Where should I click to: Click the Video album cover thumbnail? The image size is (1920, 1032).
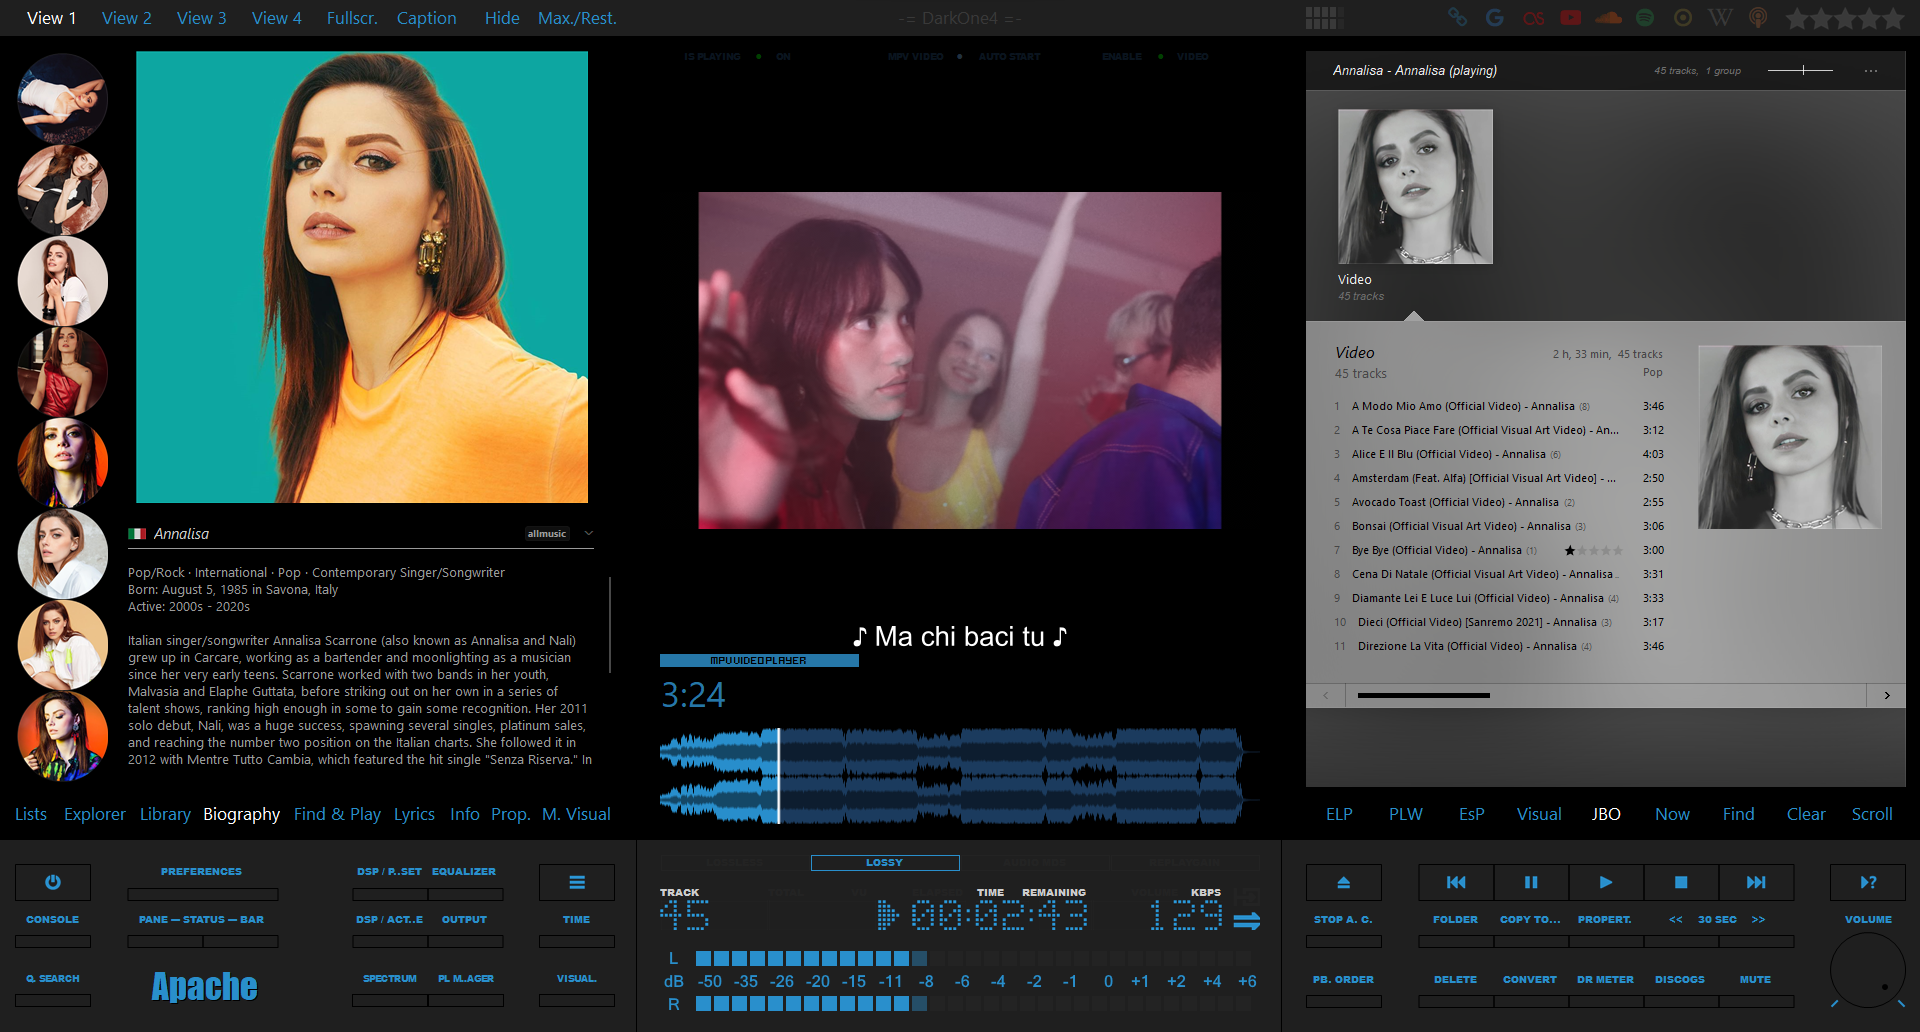click(x=1415, y=187)
